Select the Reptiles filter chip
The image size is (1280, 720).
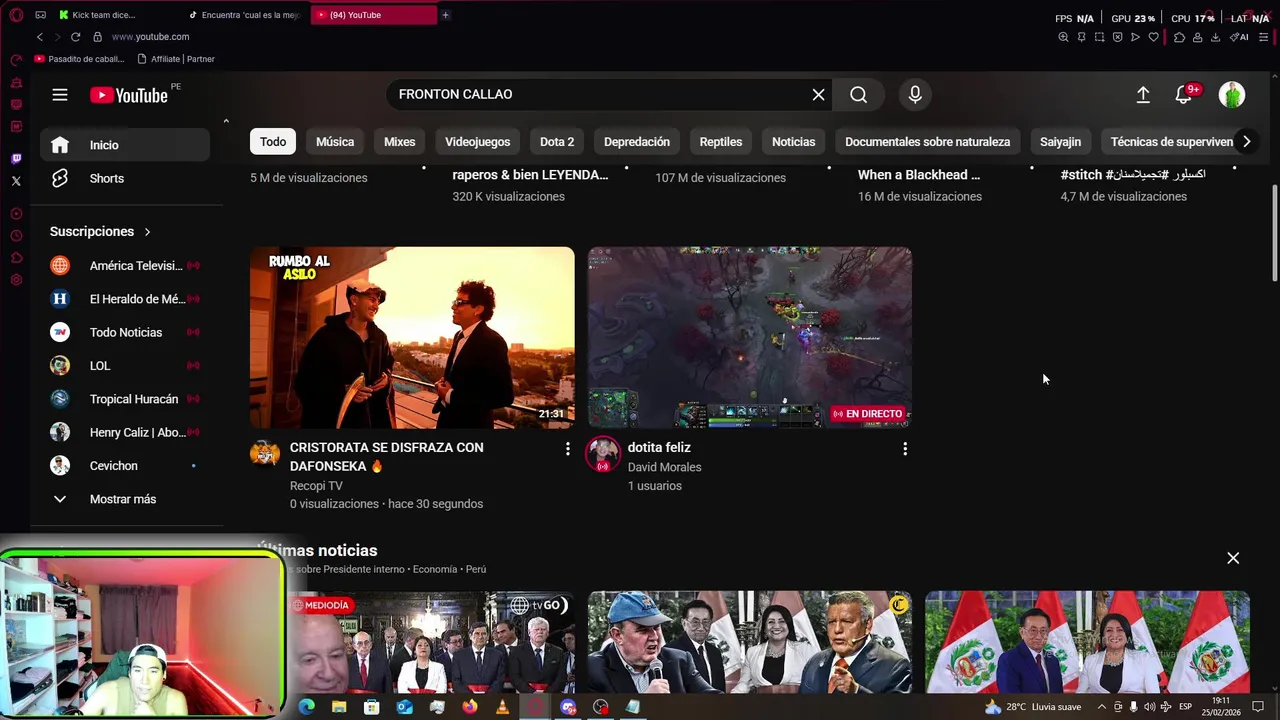(x=721, y=142)
